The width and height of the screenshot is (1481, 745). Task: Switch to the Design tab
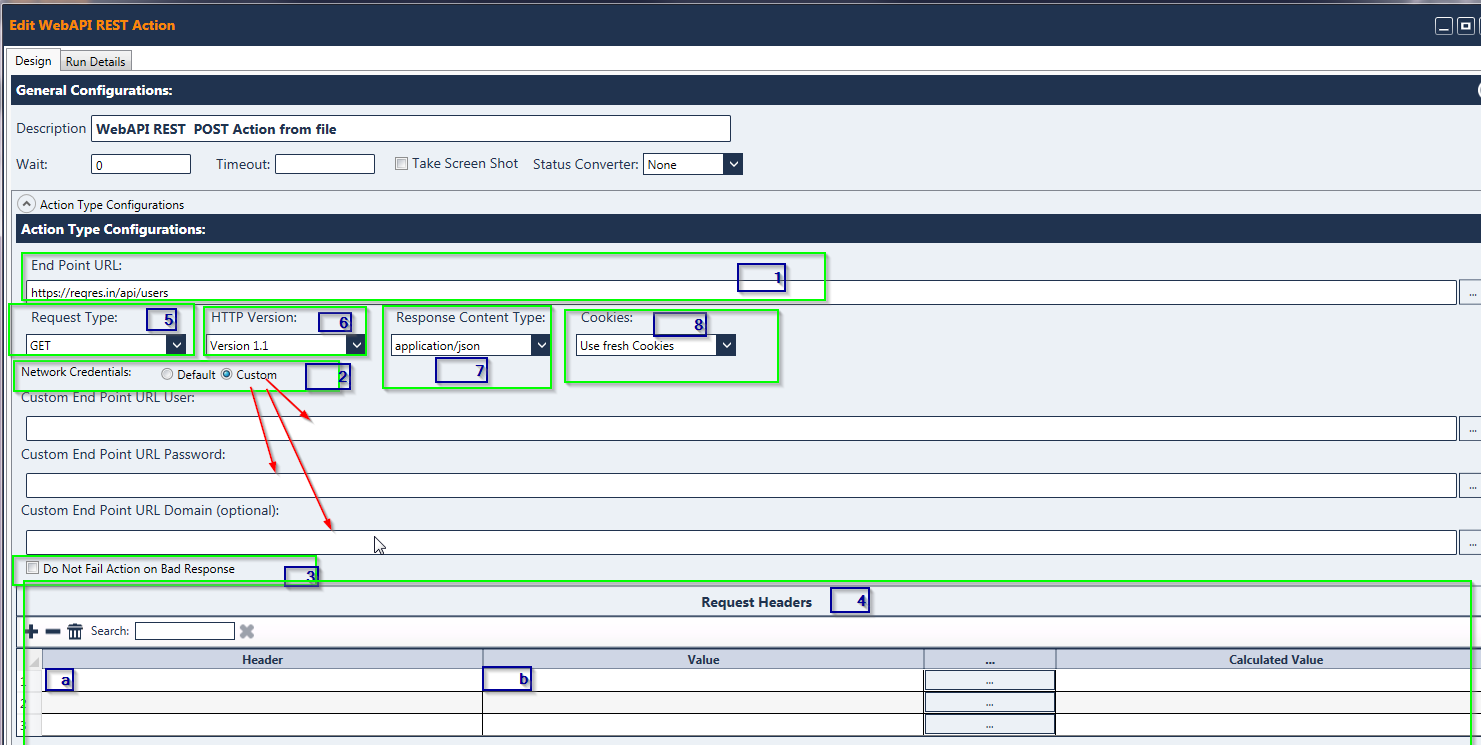pyautogui.click(x=33, y=61)
